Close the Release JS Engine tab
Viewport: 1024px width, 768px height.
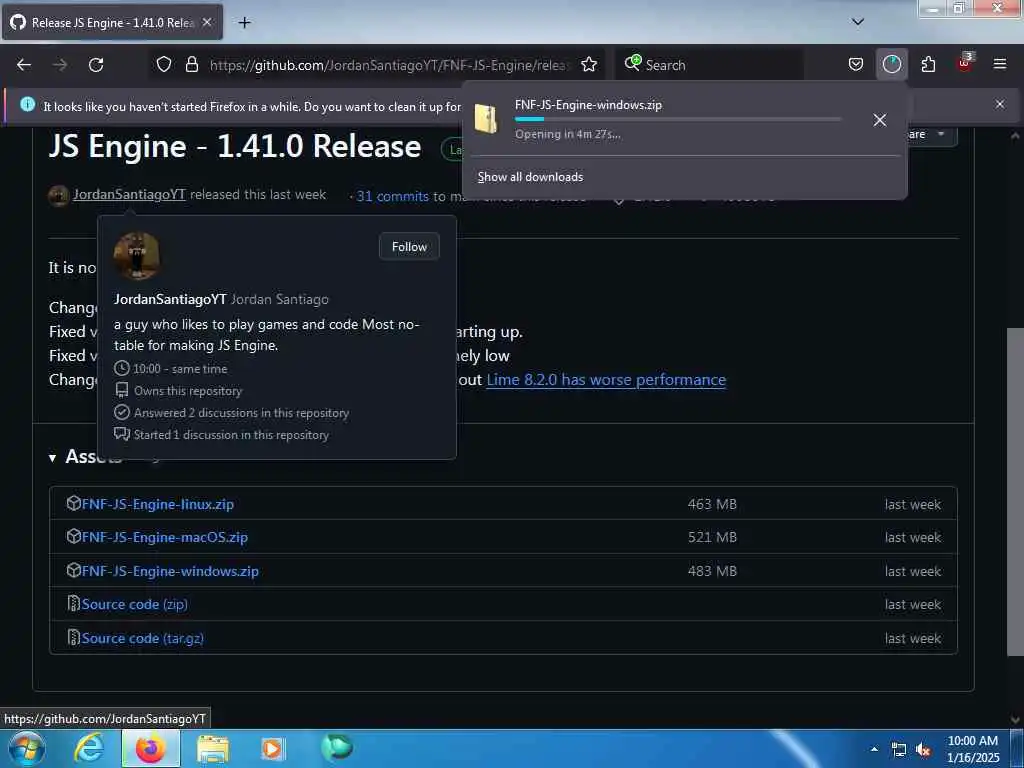pyautogui.click(x=206, y=22)
